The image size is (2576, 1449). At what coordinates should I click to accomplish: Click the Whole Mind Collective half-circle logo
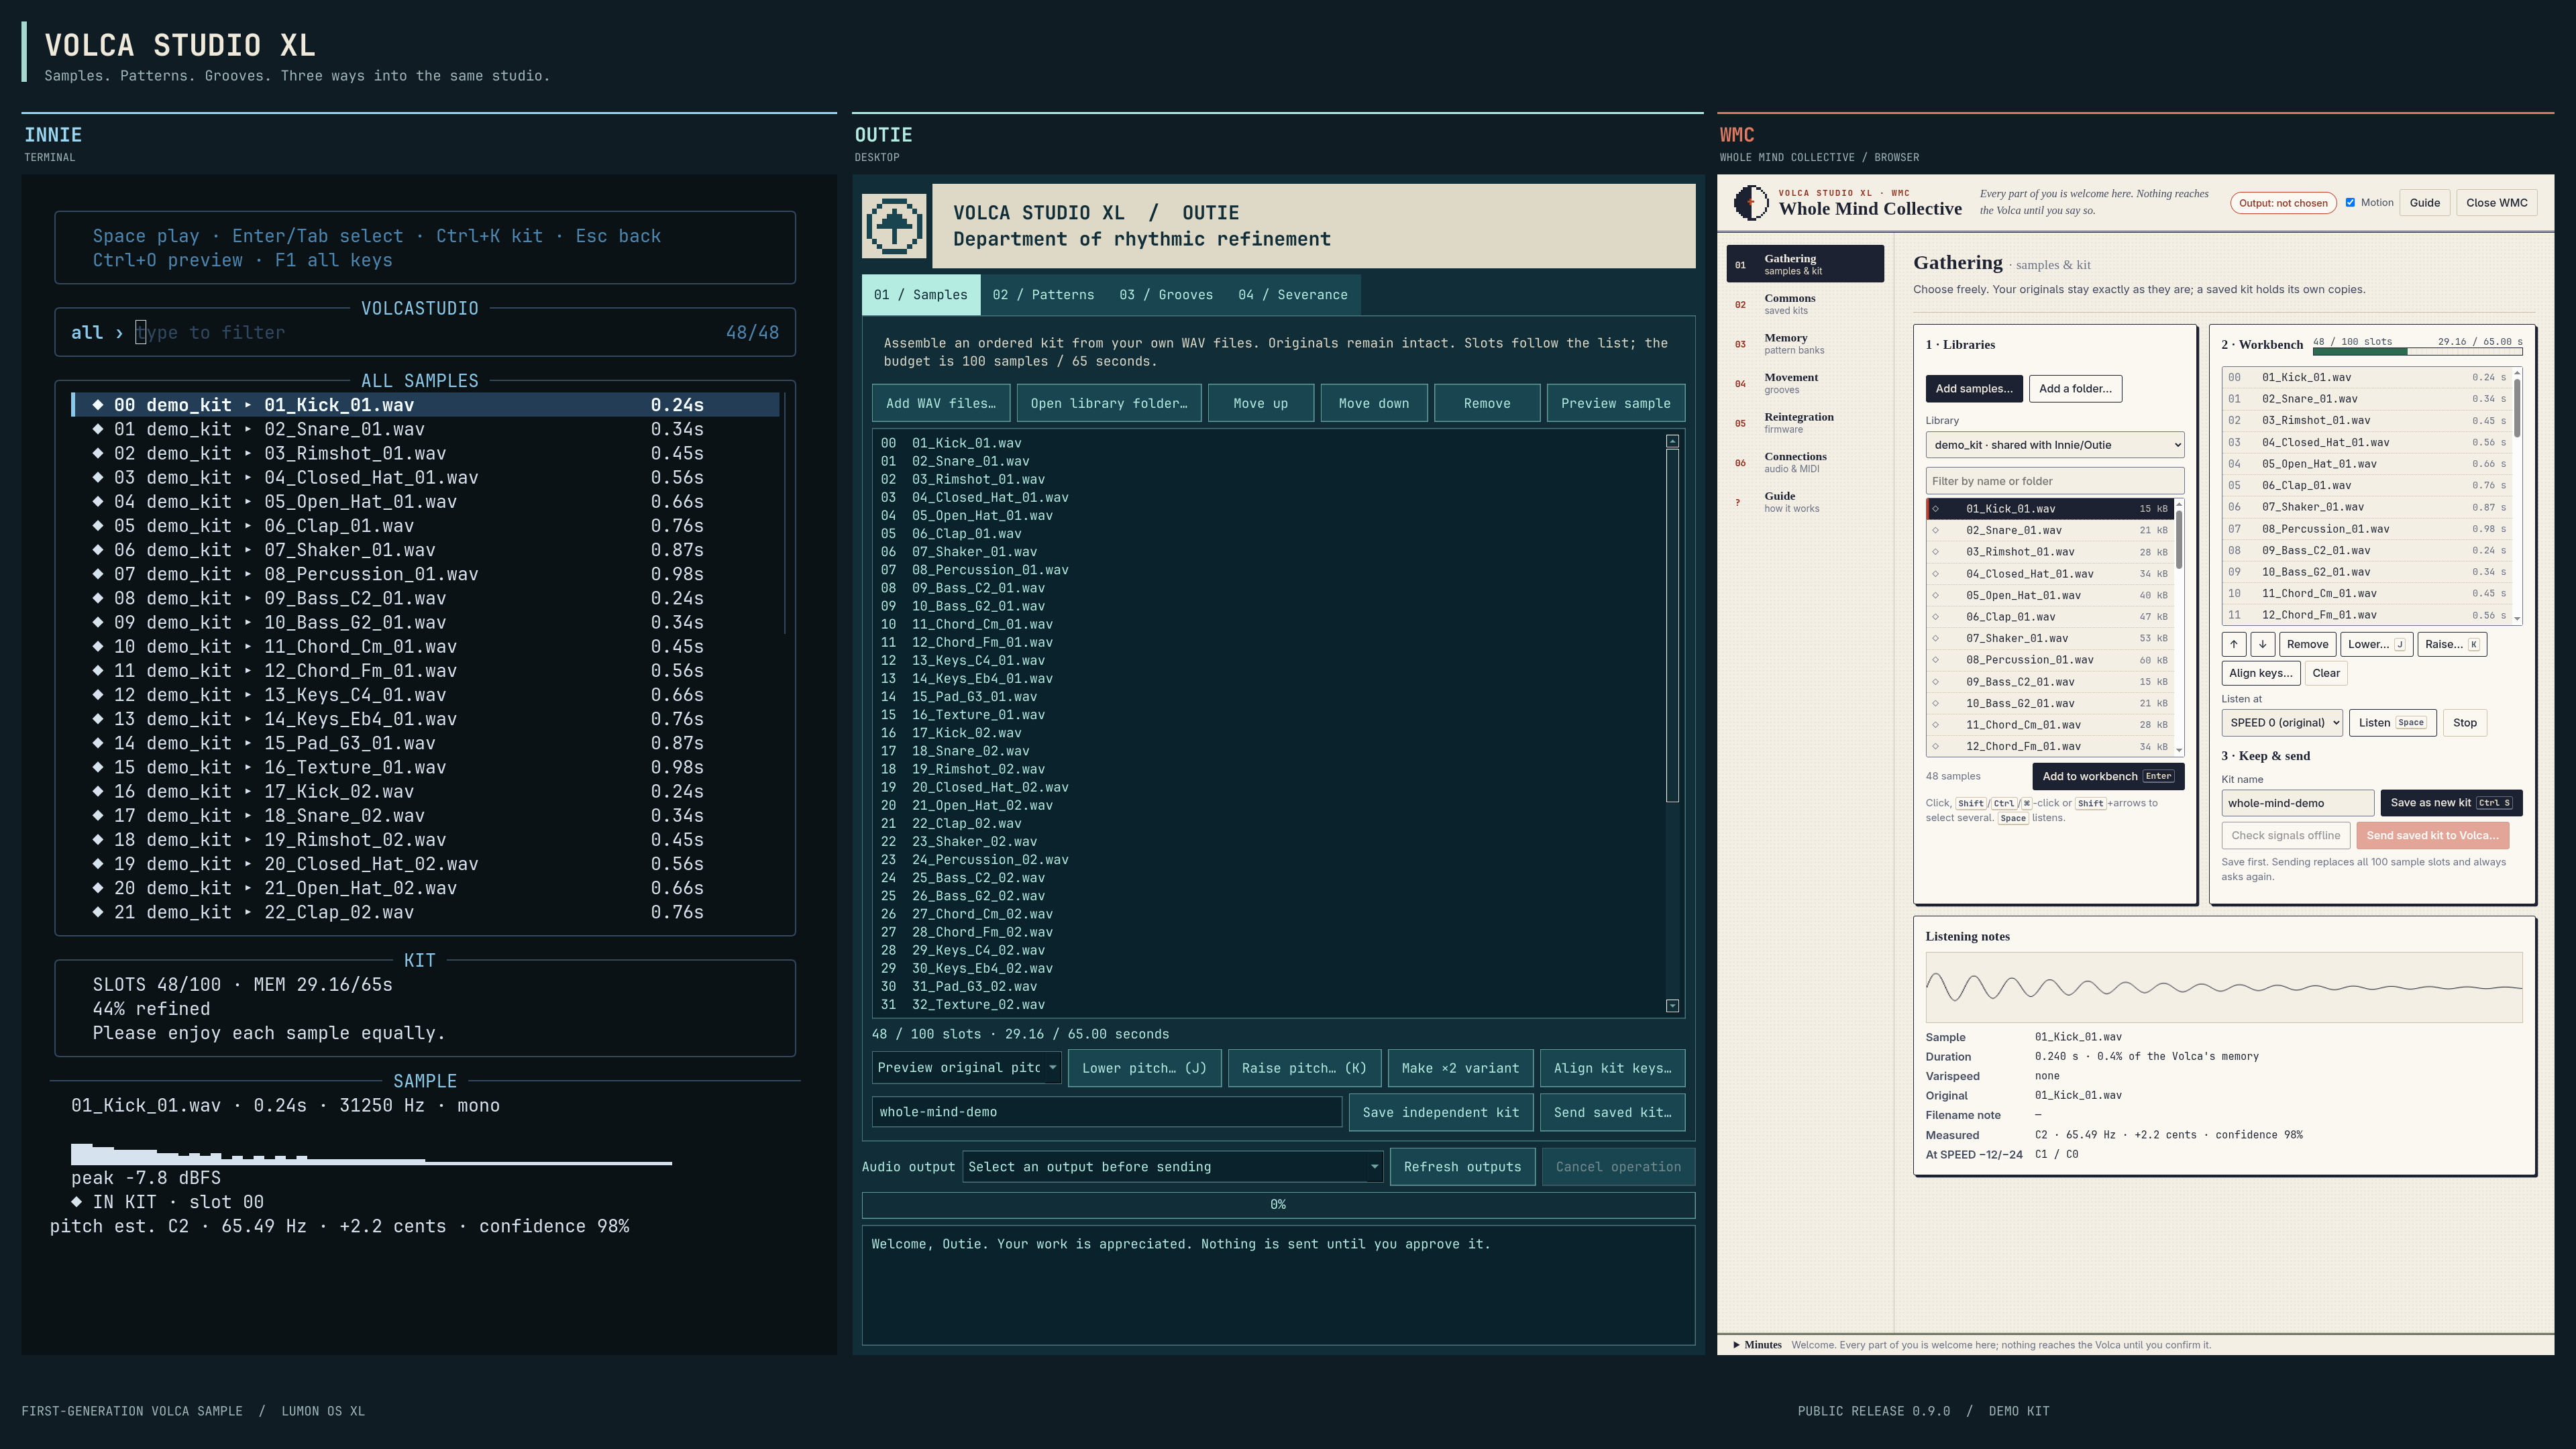tap(1751, 202)
